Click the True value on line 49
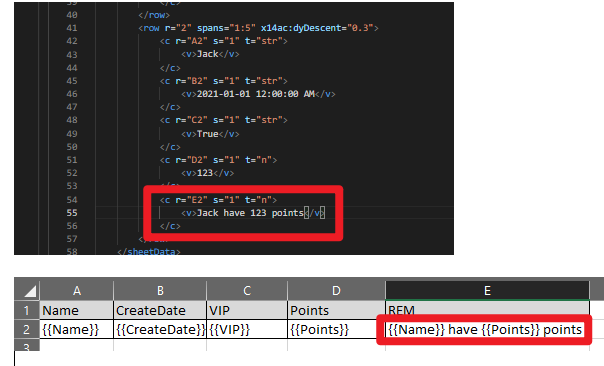The image size is (604, 366). coord(208,134)
